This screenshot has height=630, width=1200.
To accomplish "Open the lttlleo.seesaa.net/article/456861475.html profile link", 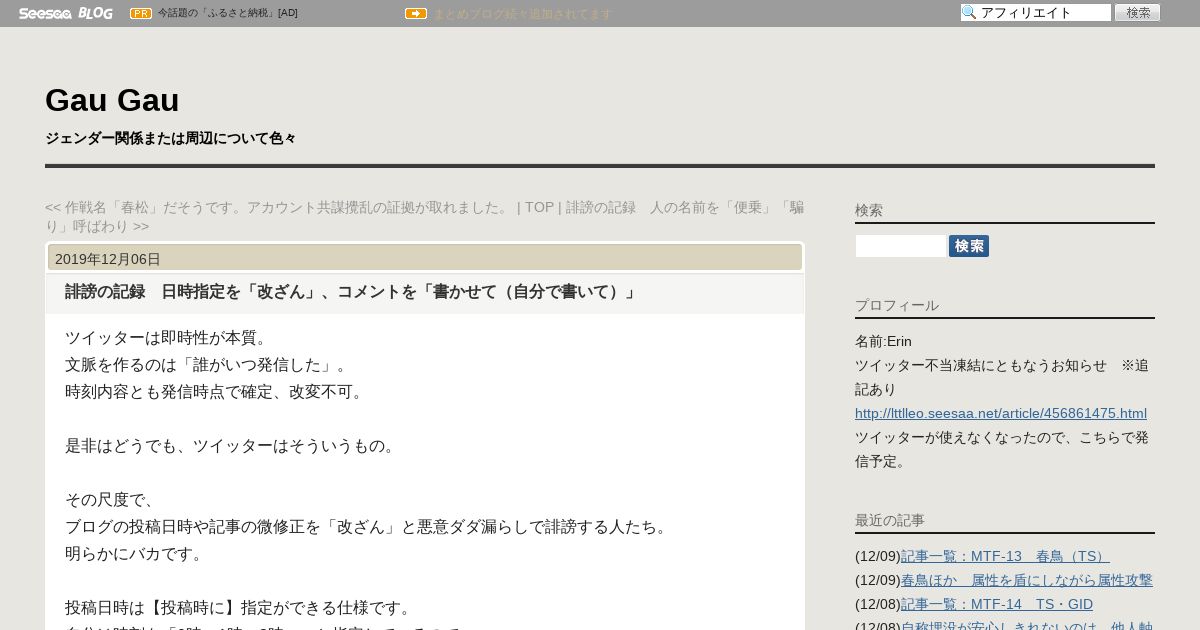I will [x=1001, y=413].
